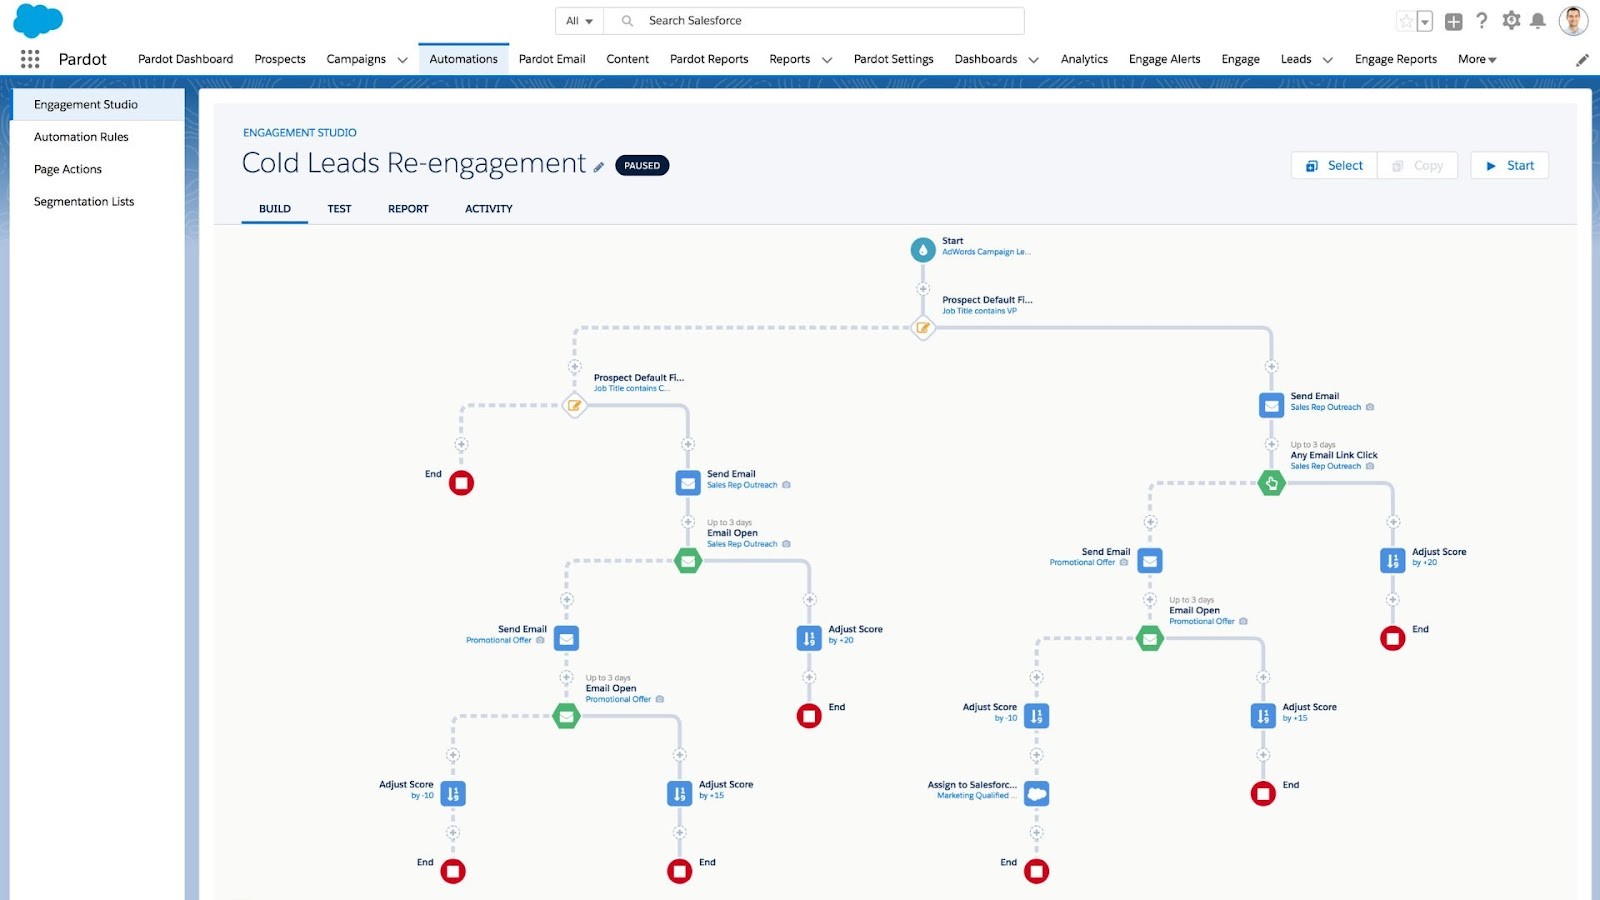The height and width of the screenshot is (900, 1600).
Task: Click the preview eye beside Promotional Offer email
Action: pyautogui.click(x=540, y=640)
